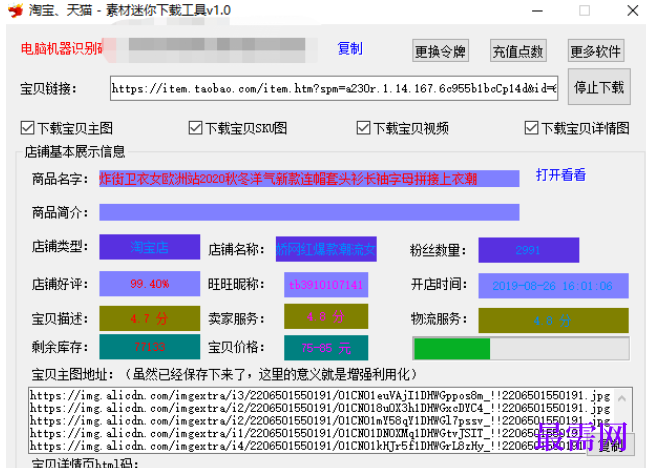Click the app logo icon in title bar
646x468 pixels.
pyautogui.click(x=15, y=10)
